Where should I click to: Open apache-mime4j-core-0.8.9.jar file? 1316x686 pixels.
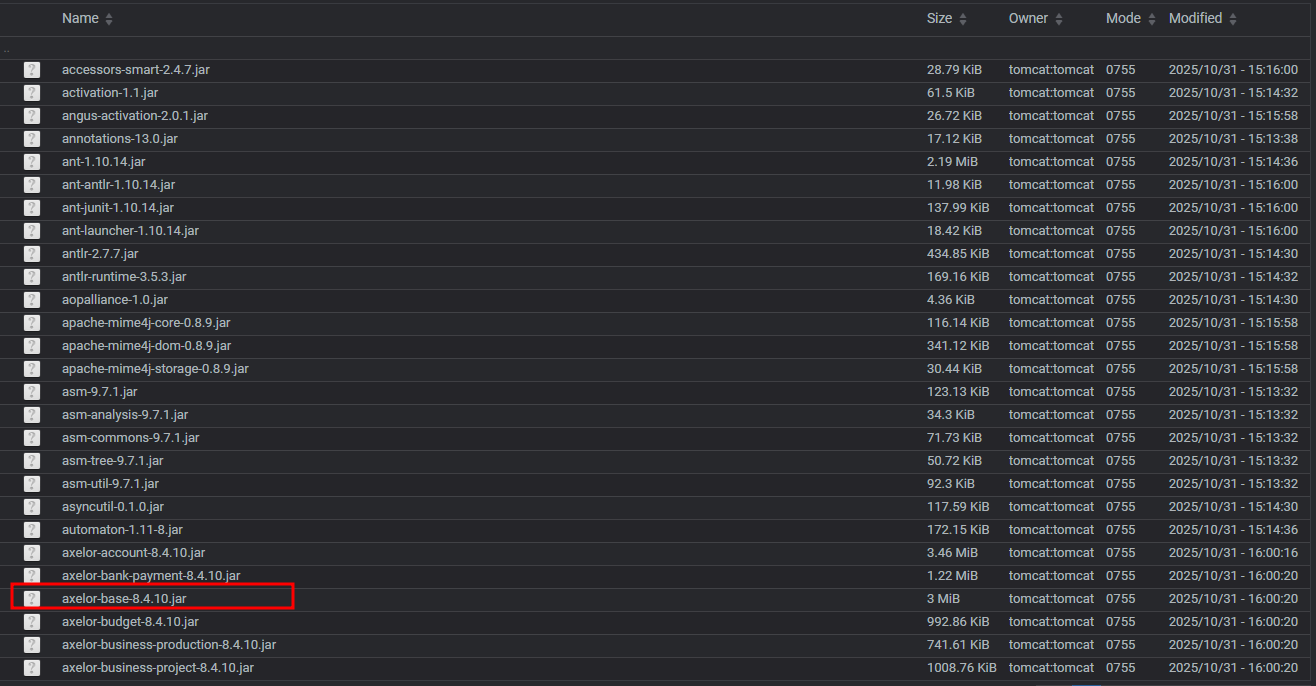pyautogui.click(x=146, y=323)
